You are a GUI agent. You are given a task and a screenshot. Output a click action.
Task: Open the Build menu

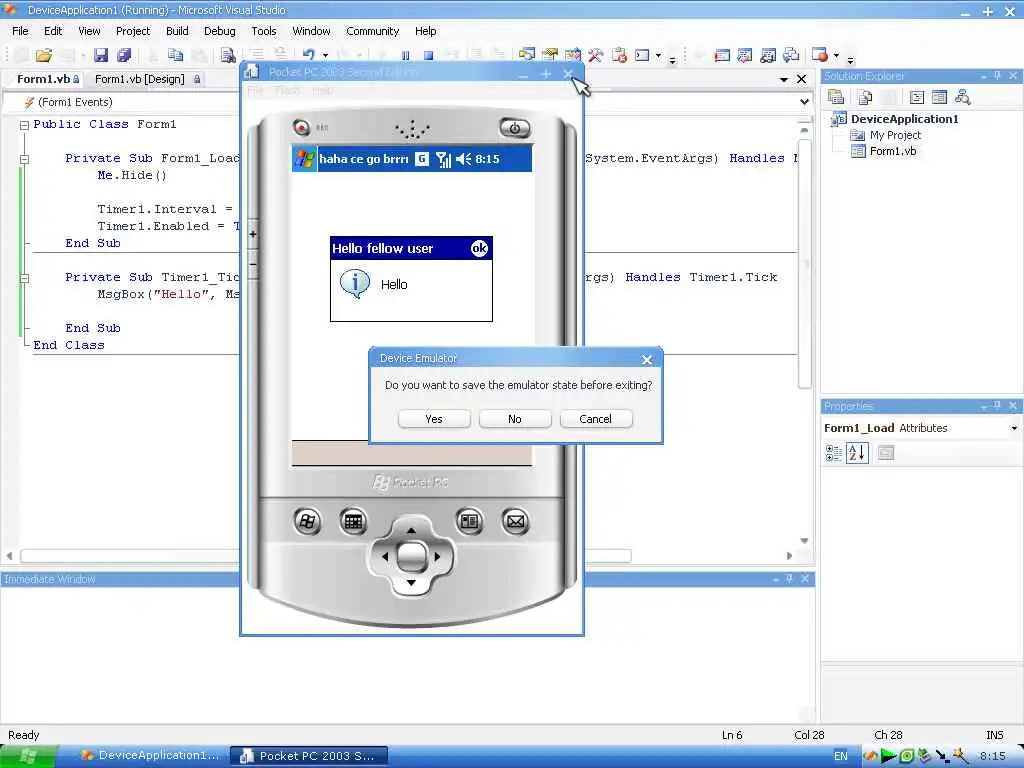tap(177, 31)
